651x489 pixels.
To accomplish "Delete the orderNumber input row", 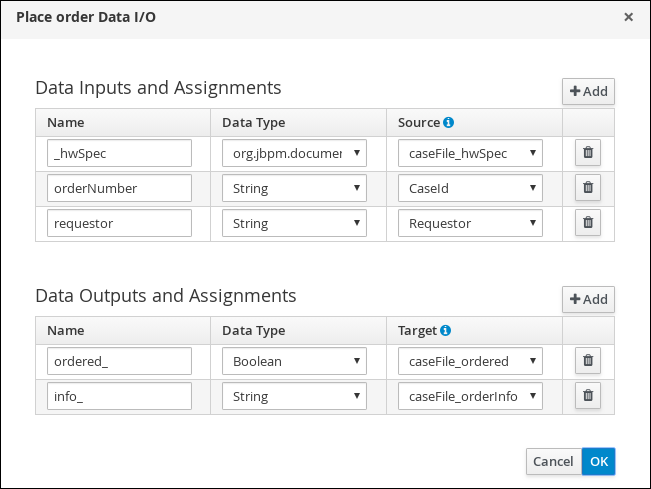I will click(x=587, y=188).
